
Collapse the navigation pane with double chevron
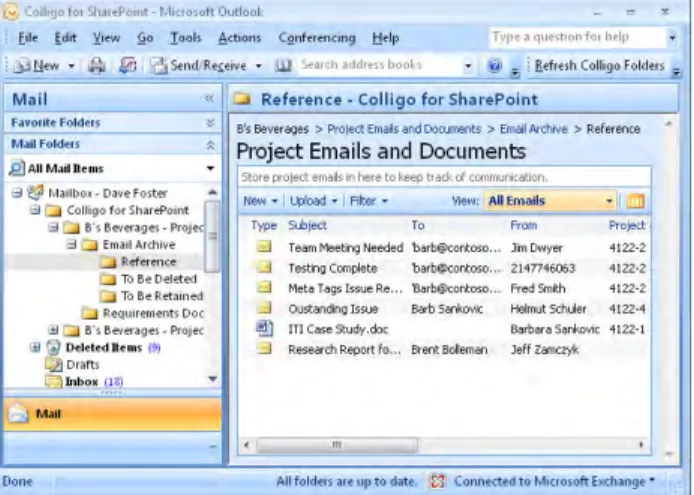pos(209,98)
